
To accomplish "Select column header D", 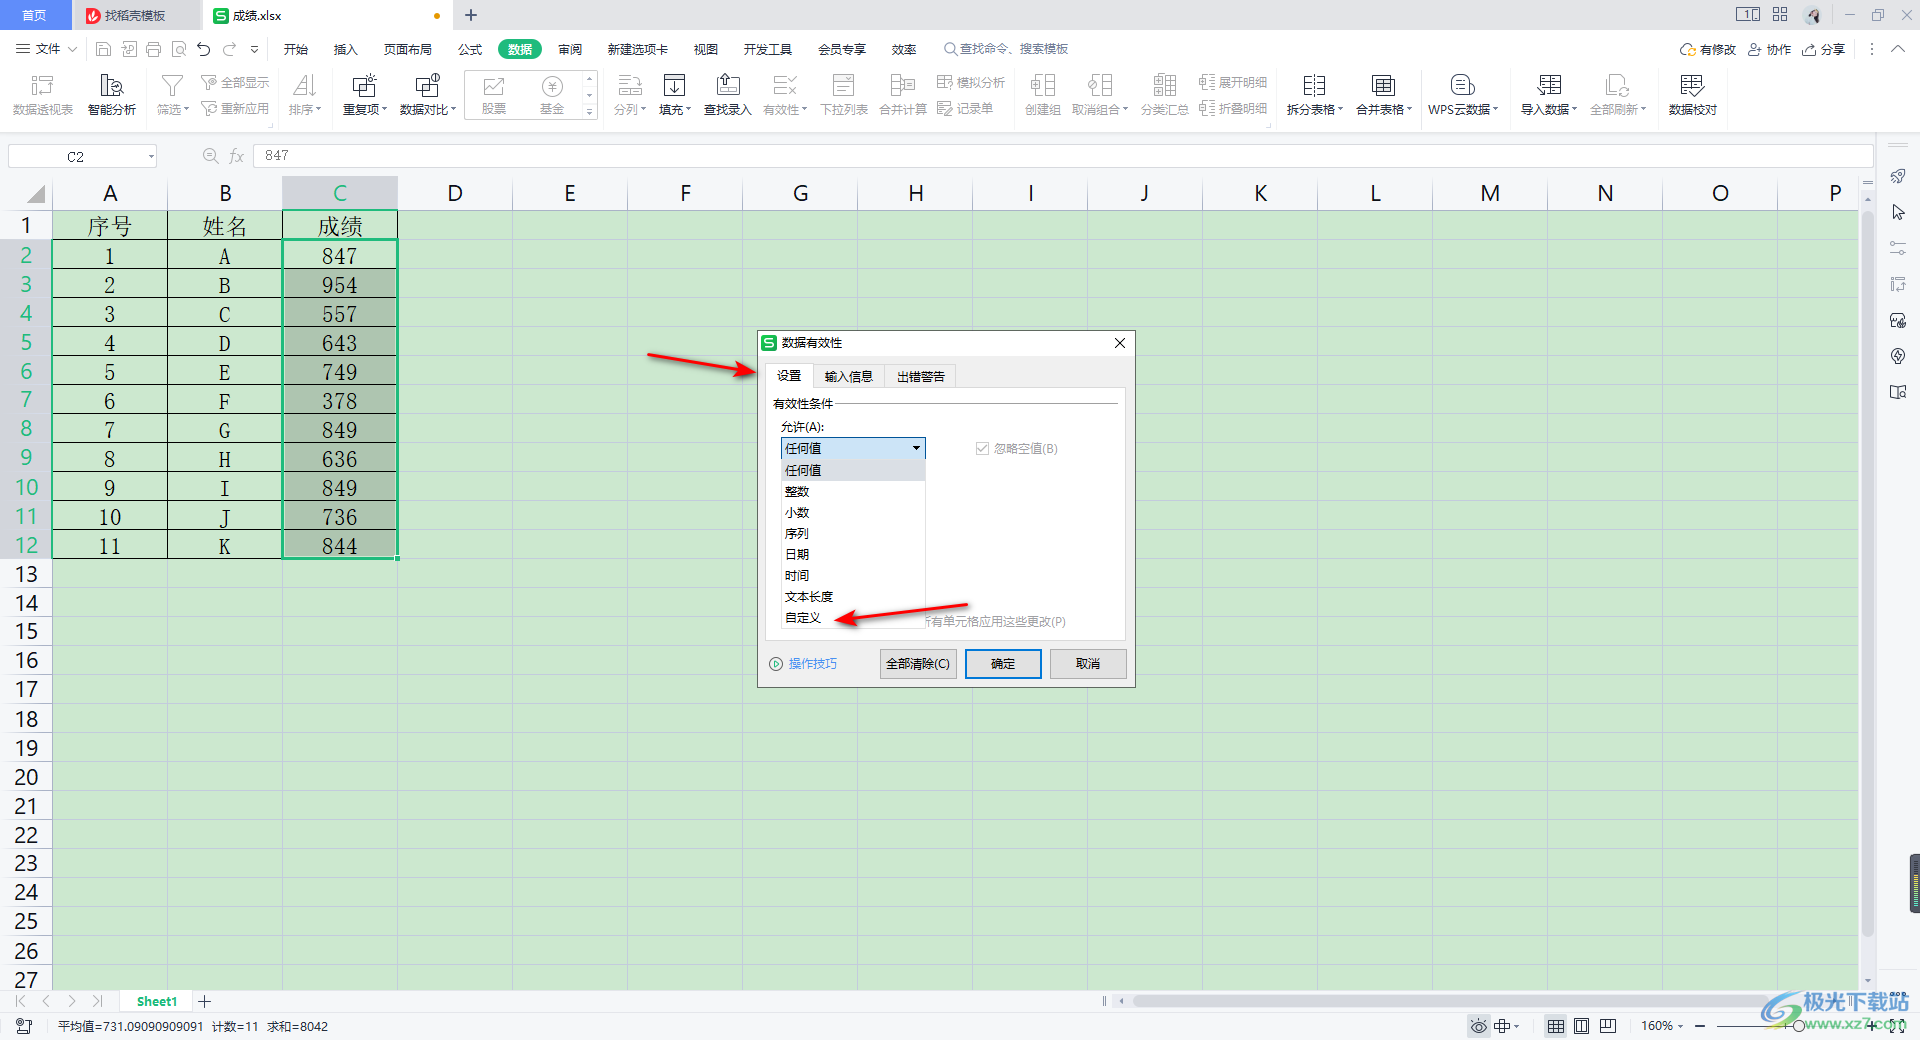I will (x=455, y=193).
